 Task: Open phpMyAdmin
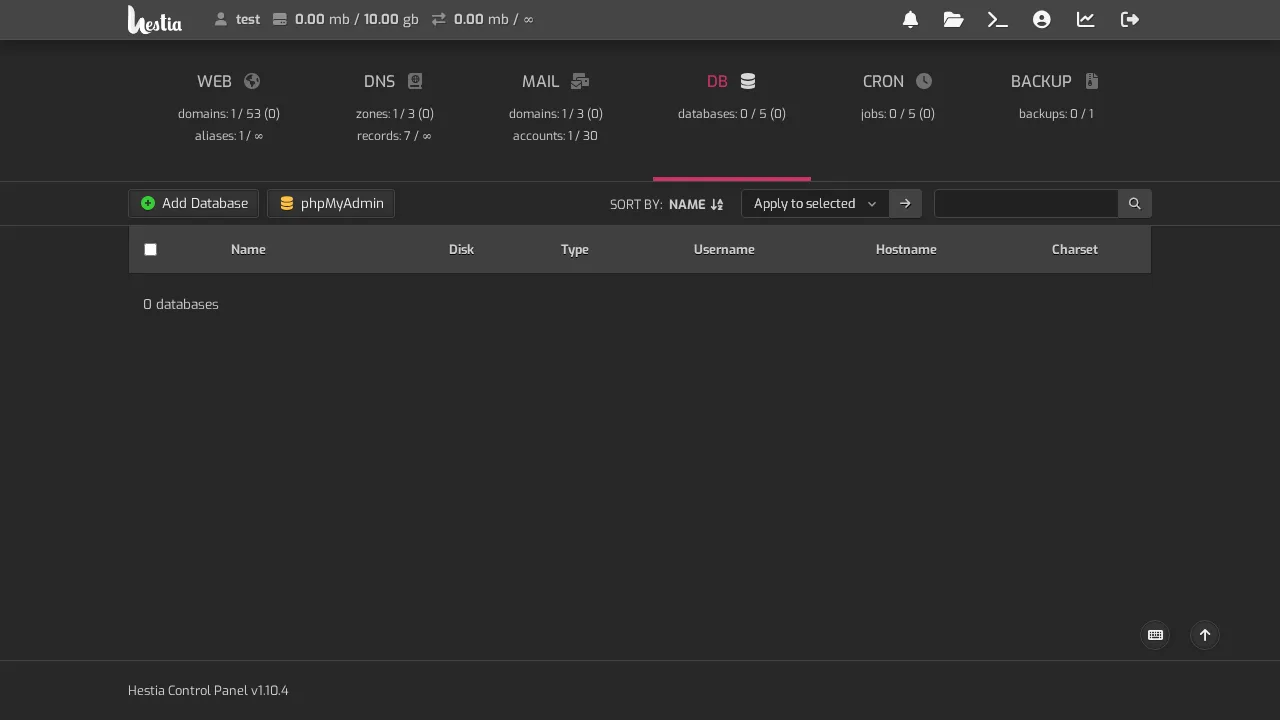(x=331, y=203)
